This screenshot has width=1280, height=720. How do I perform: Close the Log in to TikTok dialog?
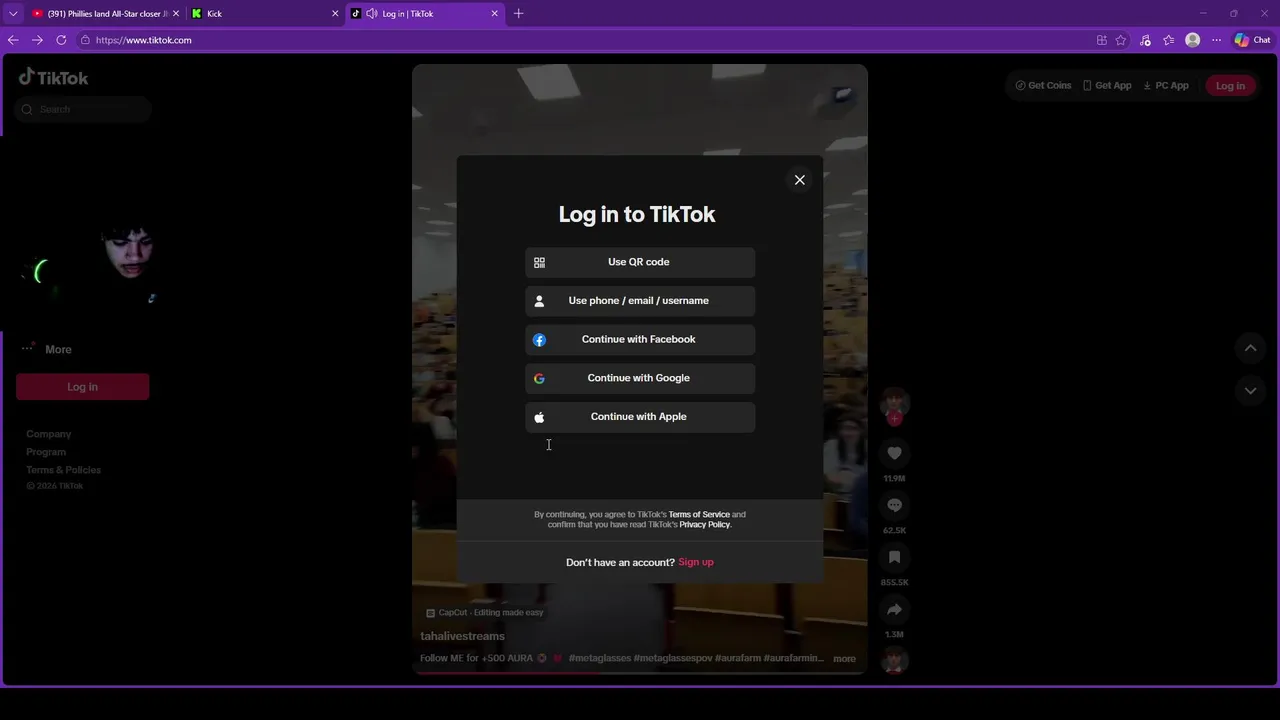(799, 180)
